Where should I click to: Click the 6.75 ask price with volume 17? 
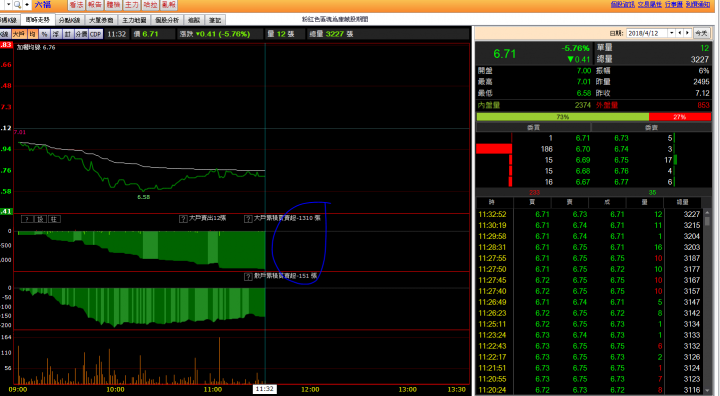click(621, 160)
